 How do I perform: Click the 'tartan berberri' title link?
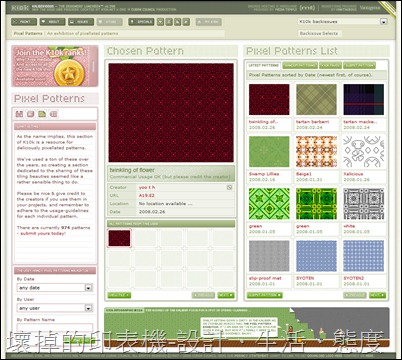(312, 122)
